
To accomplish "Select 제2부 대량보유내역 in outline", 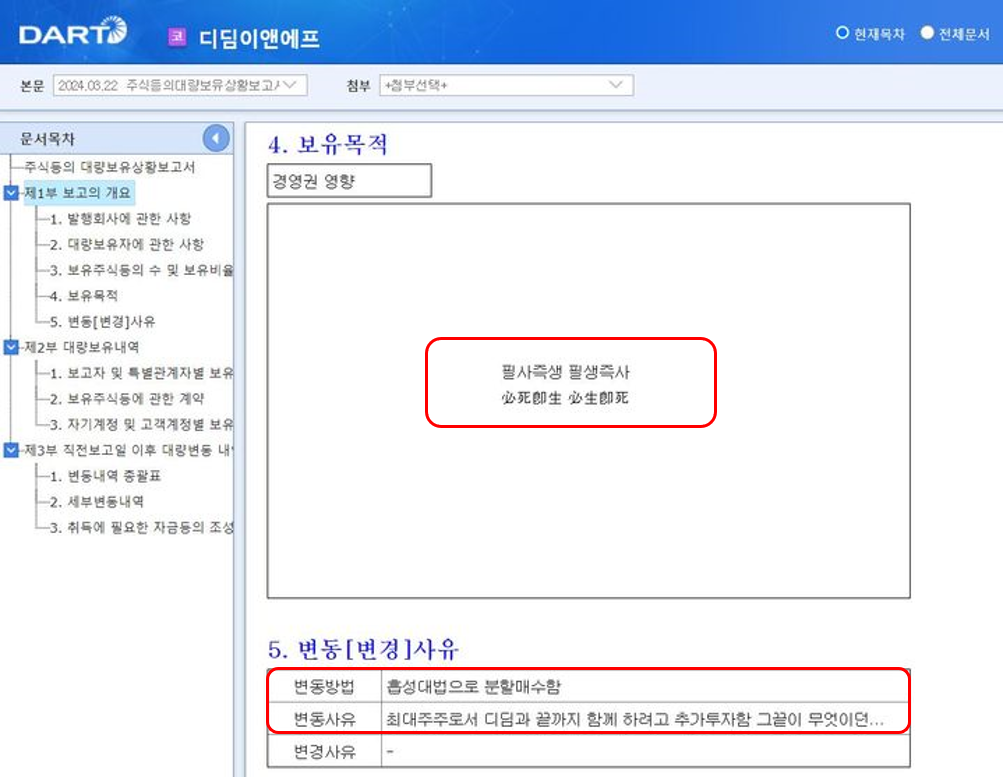I will tap(82, 347).
